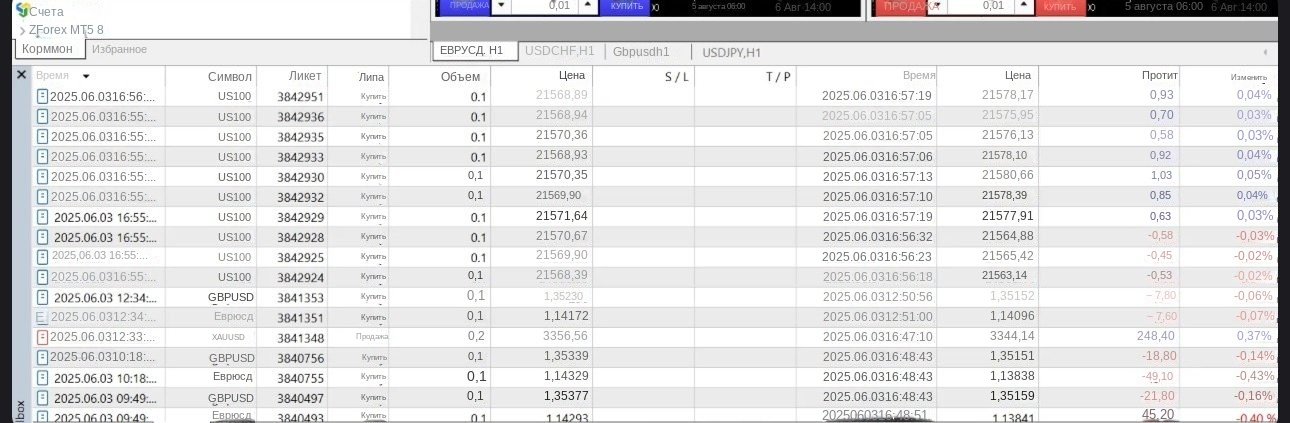Click close price 21564,88
This screenshot has width=1290, height=423.
point(1008,236)
